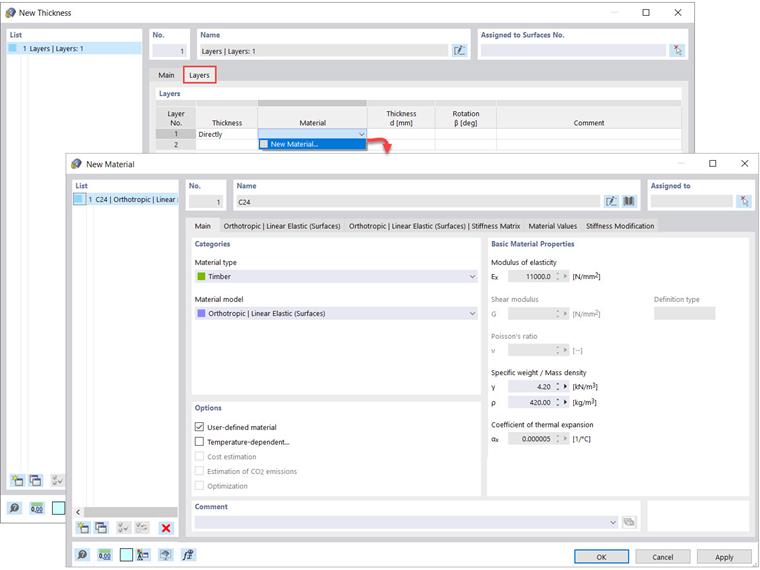Select New Material... entry in dropdown list

(313, 144)
